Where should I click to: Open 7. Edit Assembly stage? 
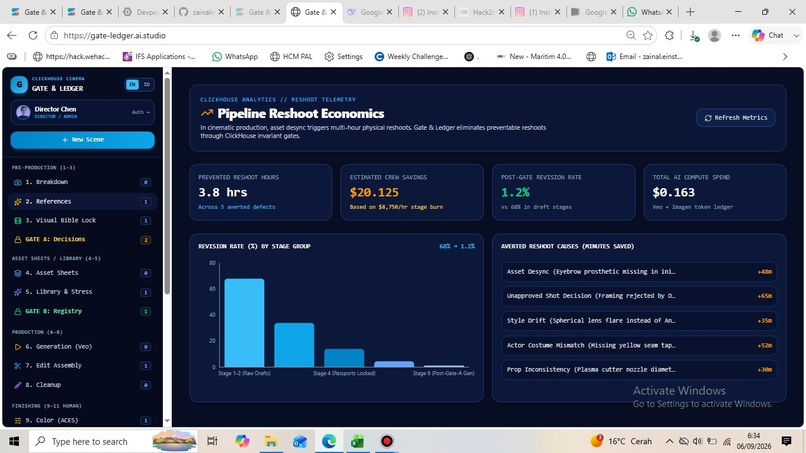82,366
